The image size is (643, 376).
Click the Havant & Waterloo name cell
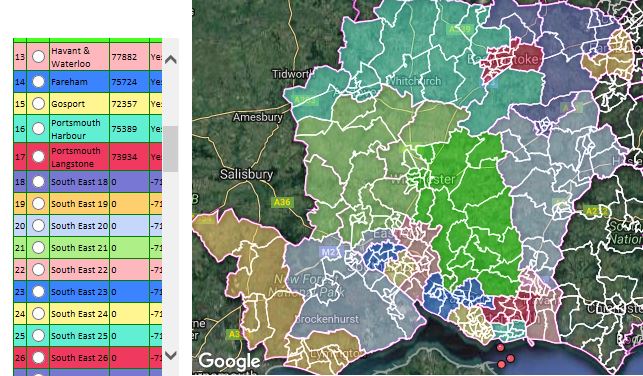[x=80, y=57]
